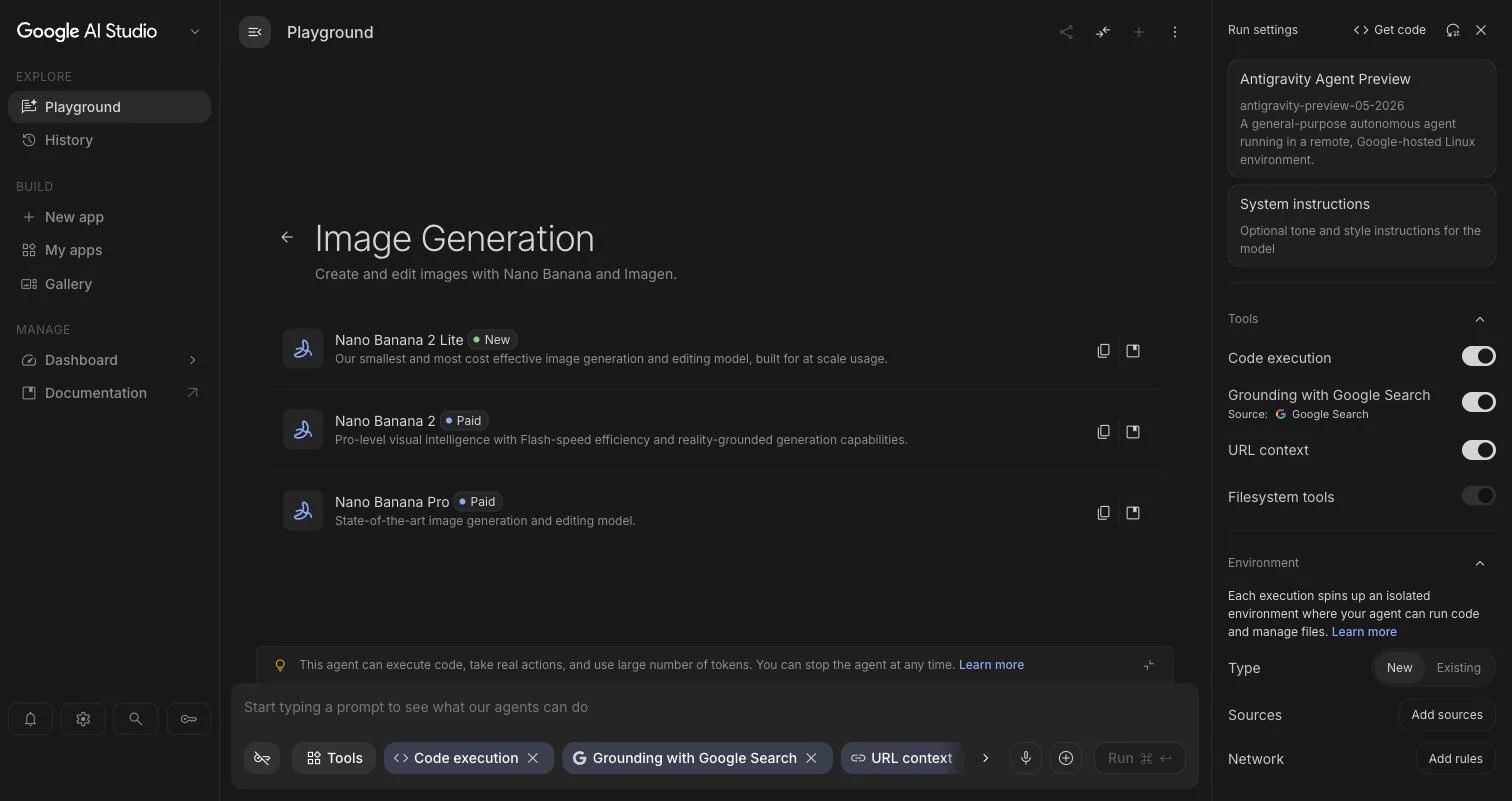Viewport: 1512px width, 801px height.
Task: Open the Tools button in the prompt bar
Action: pos(334,758)
